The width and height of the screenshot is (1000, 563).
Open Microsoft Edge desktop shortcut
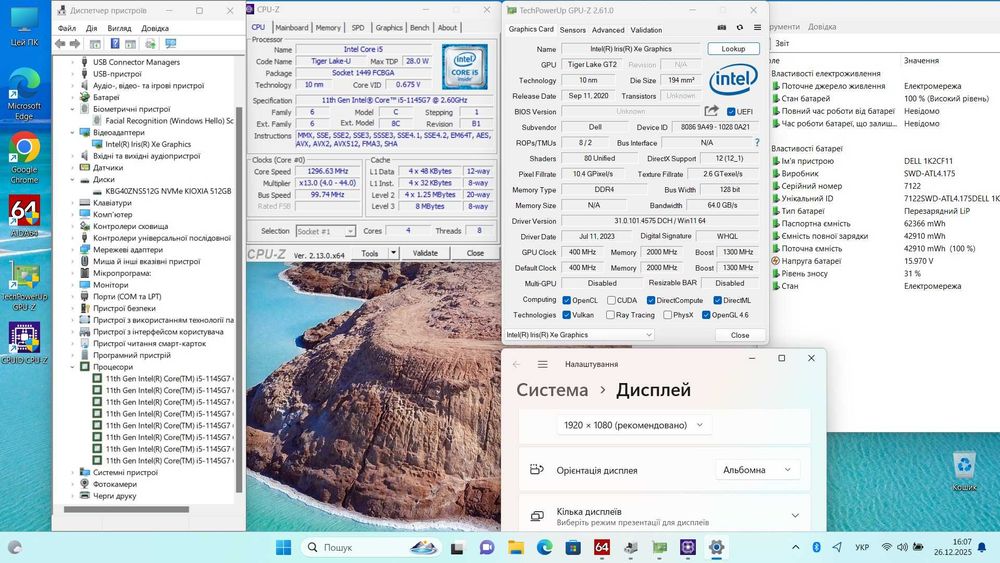[24, 93]
